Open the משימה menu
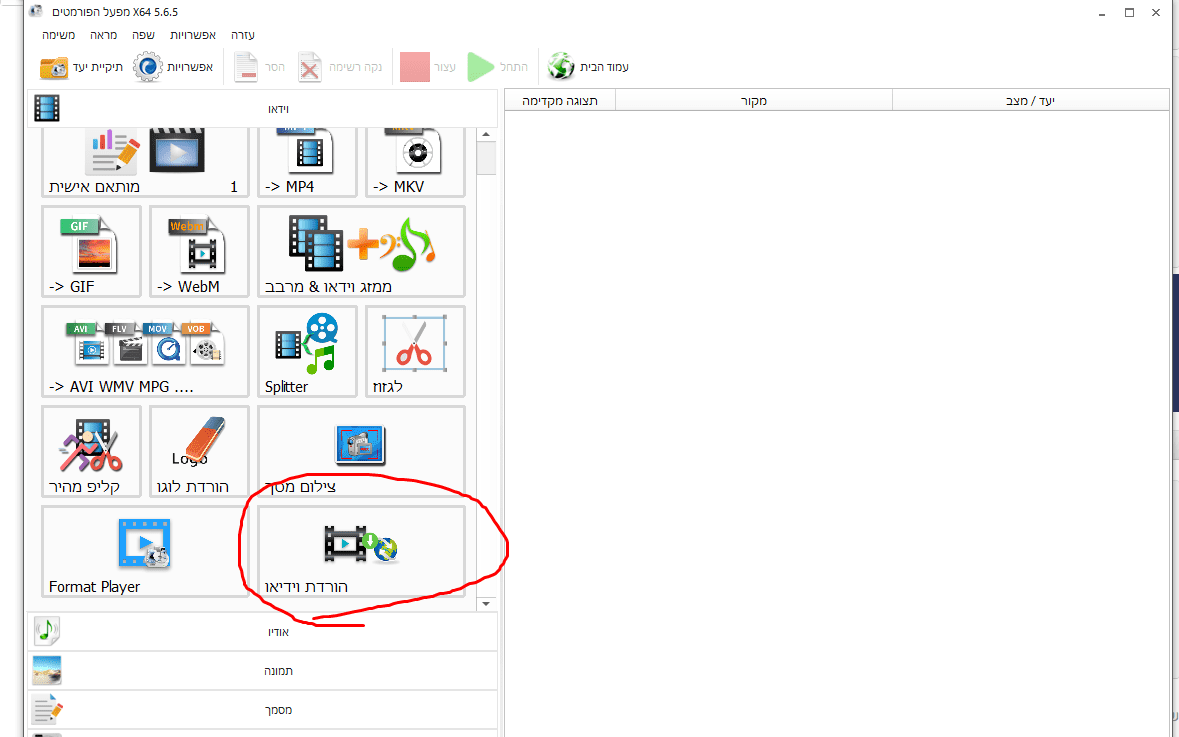This screenshot has height=737, width=1179. tap(58, 35)
